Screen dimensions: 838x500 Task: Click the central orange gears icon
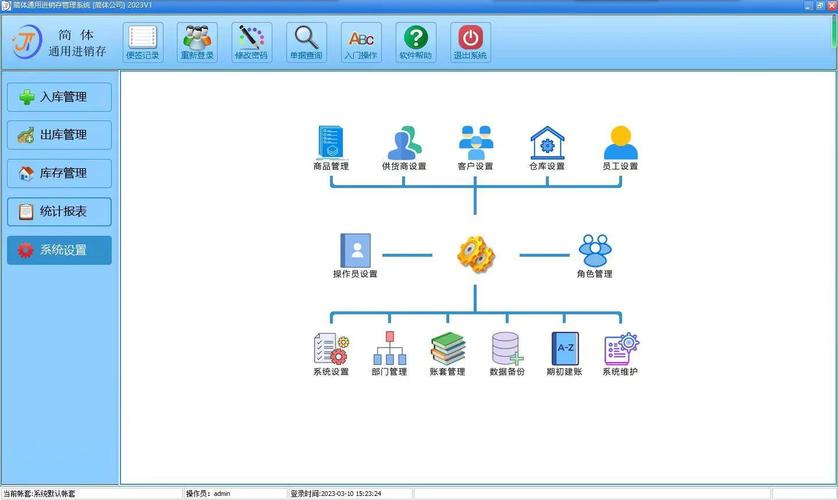click(476, 254)
